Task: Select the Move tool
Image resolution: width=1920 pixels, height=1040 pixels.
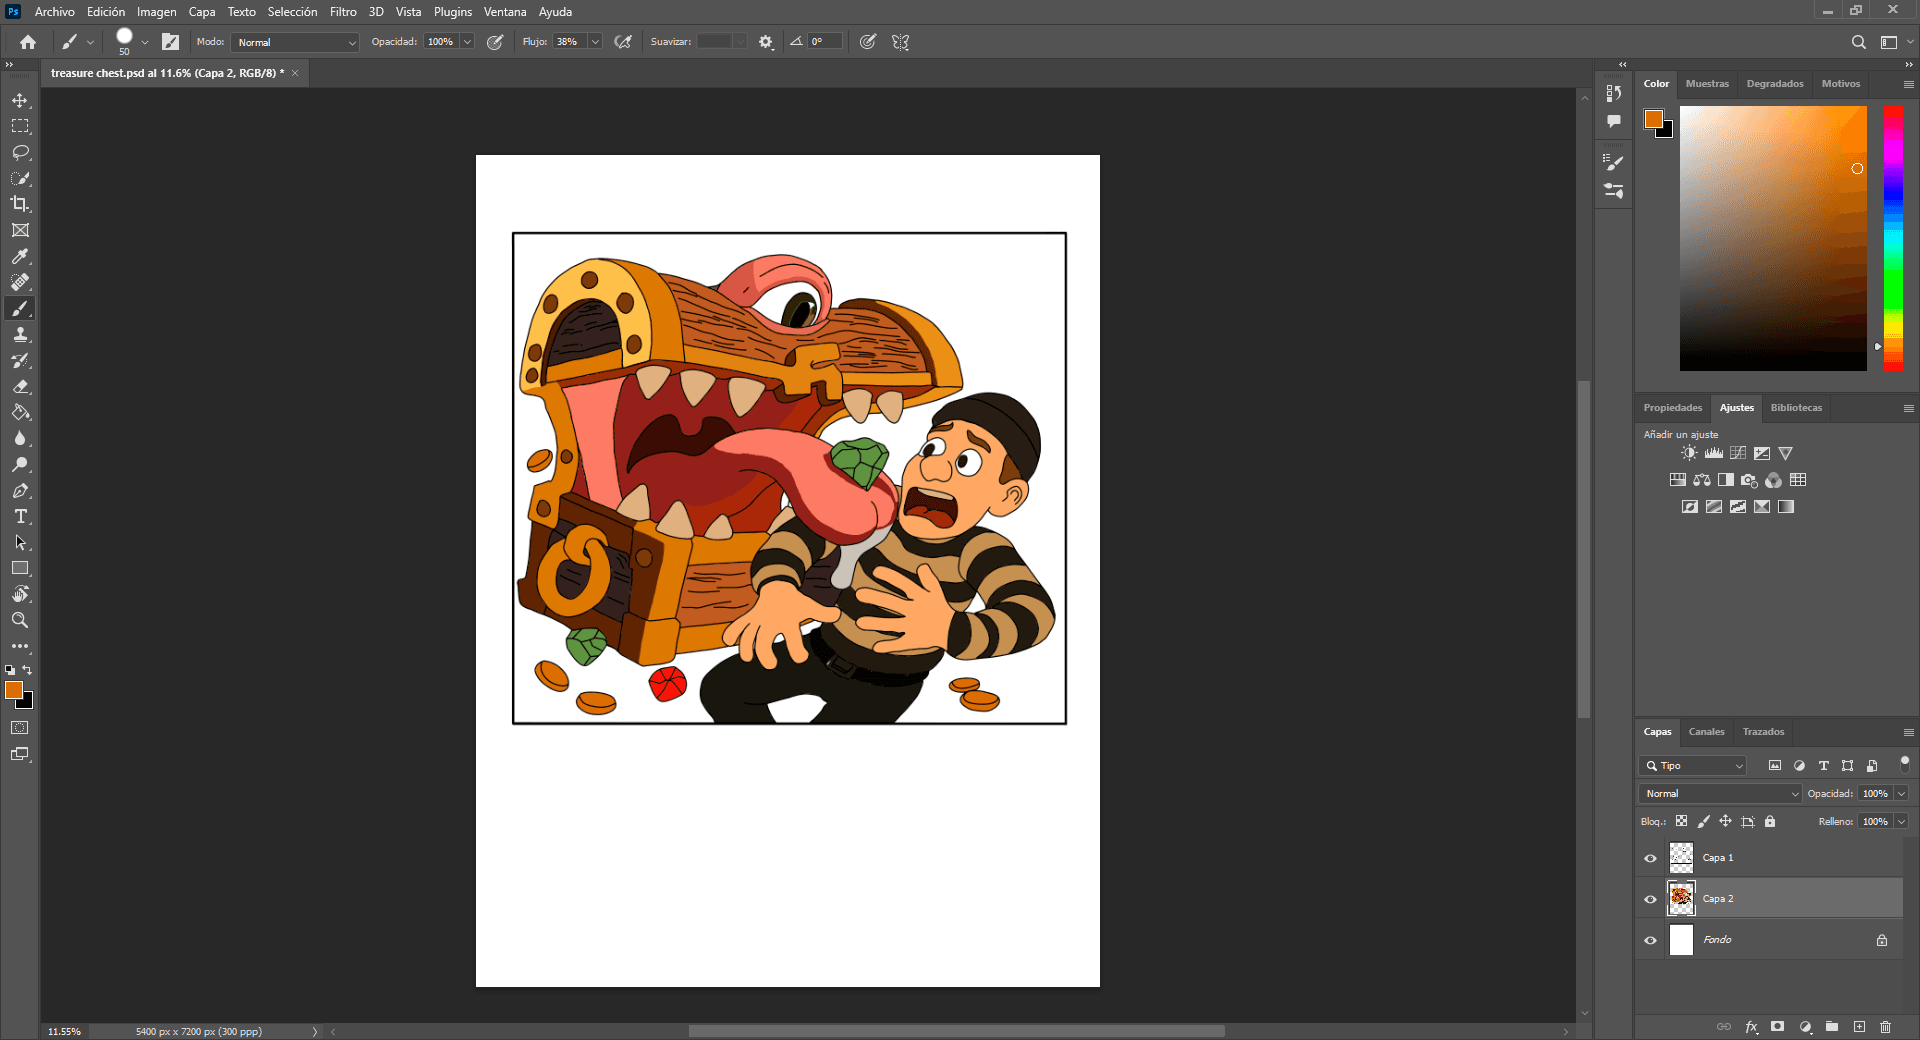Action: point(20,101)
